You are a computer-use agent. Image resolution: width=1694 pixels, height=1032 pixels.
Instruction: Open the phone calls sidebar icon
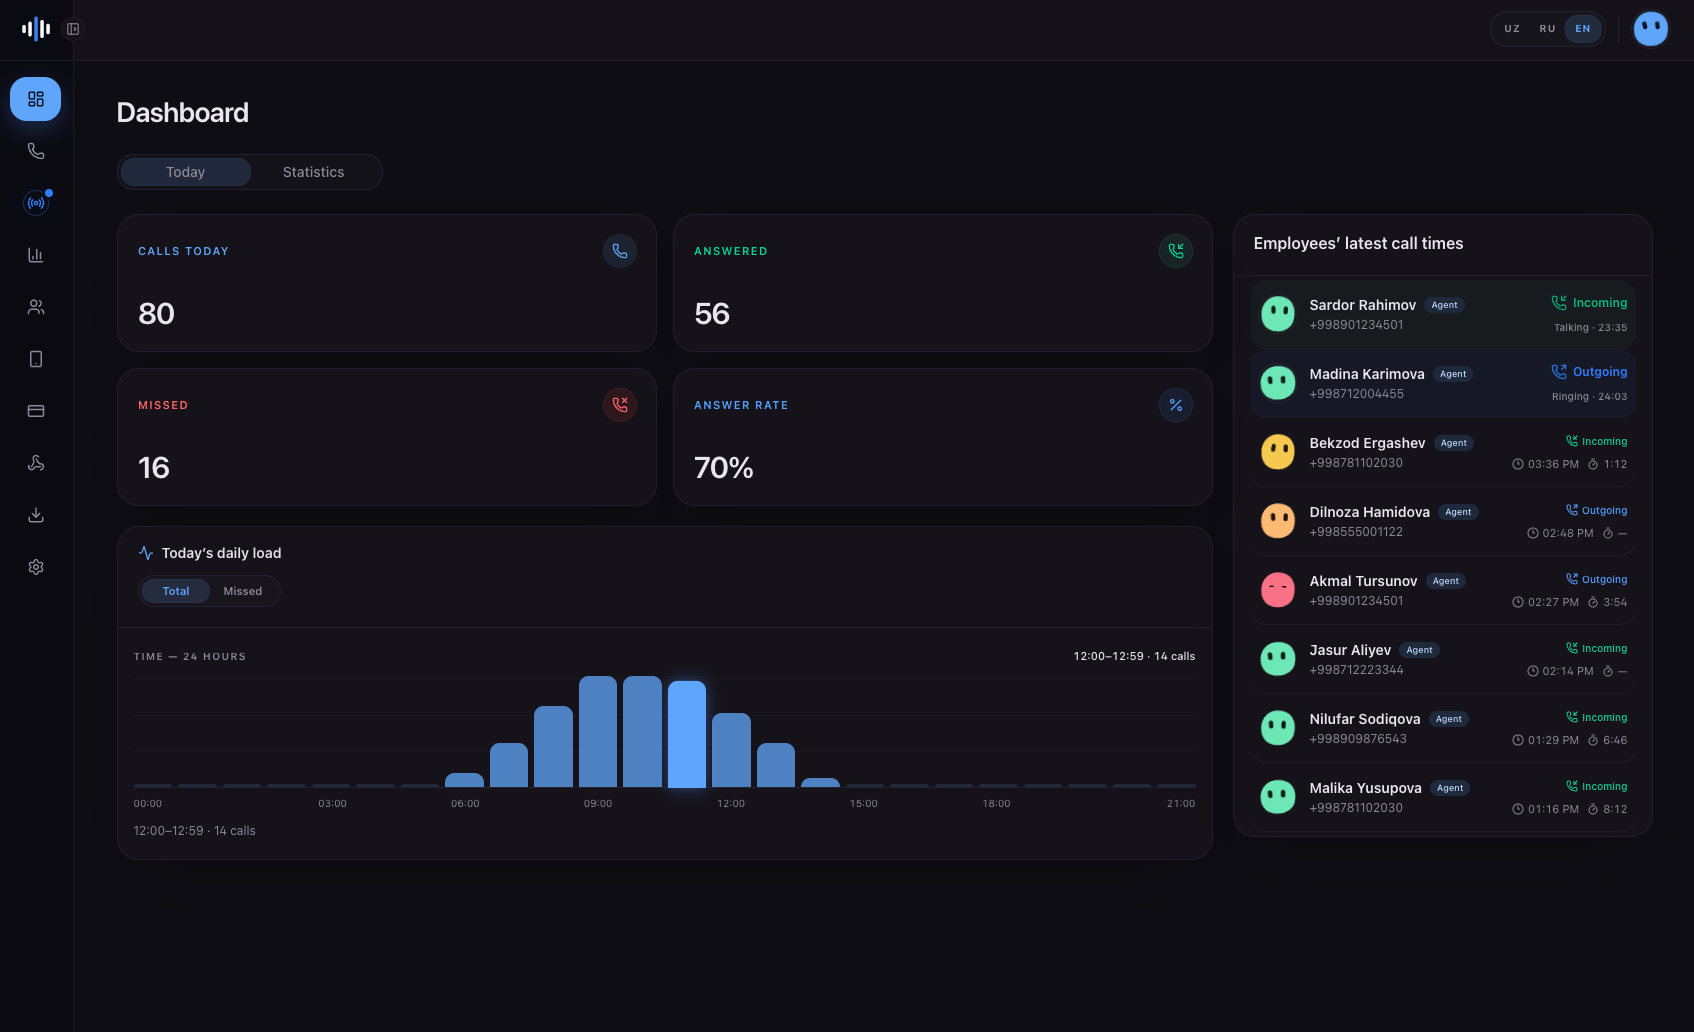click(x=36, y=151)
